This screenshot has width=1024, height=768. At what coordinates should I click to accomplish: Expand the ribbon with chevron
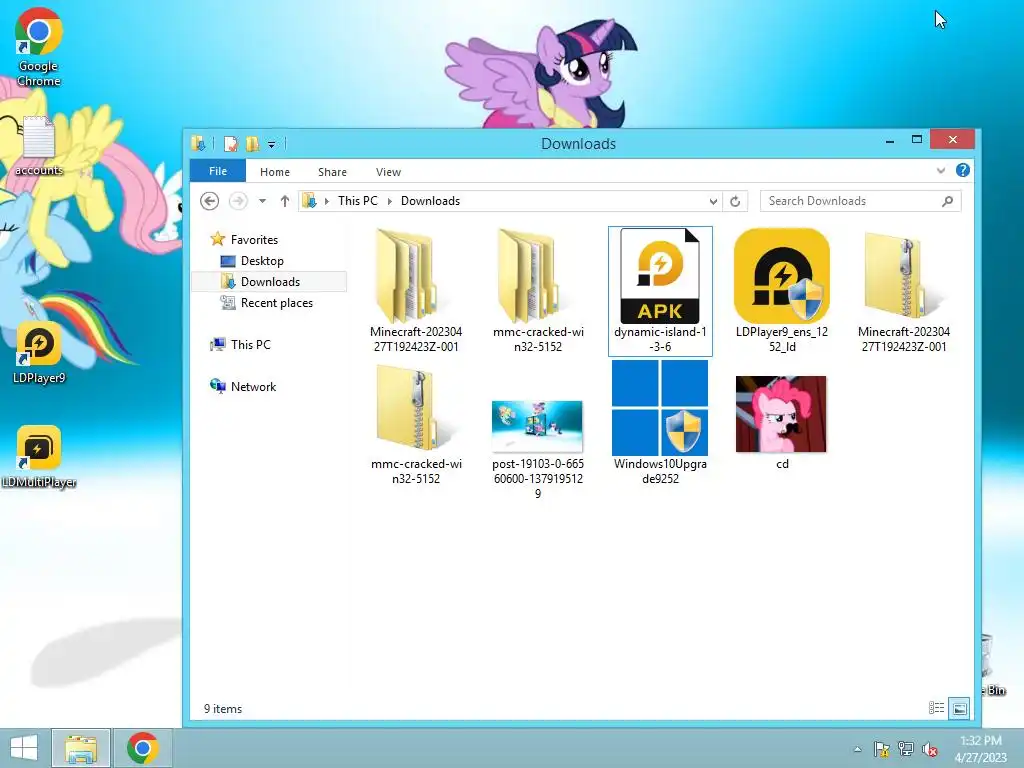(941, 170)
